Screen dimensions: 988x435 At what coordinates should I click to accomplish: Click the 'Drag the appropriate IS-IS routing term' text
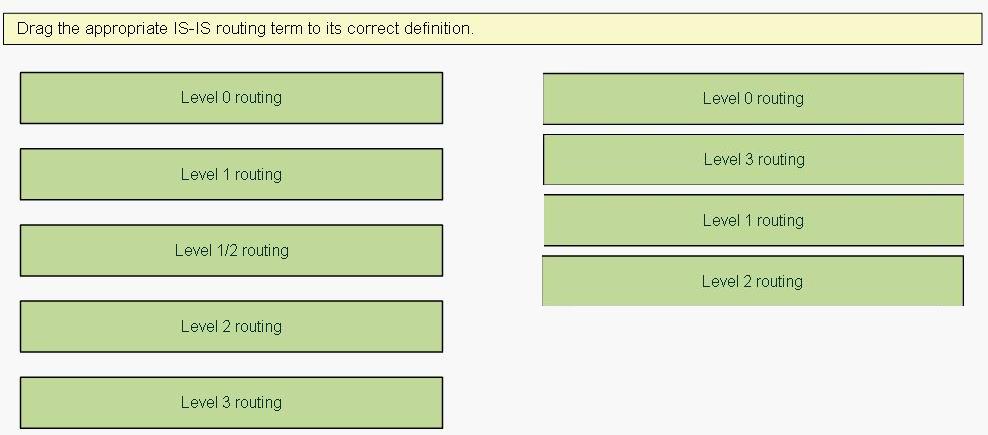[160, 29]
